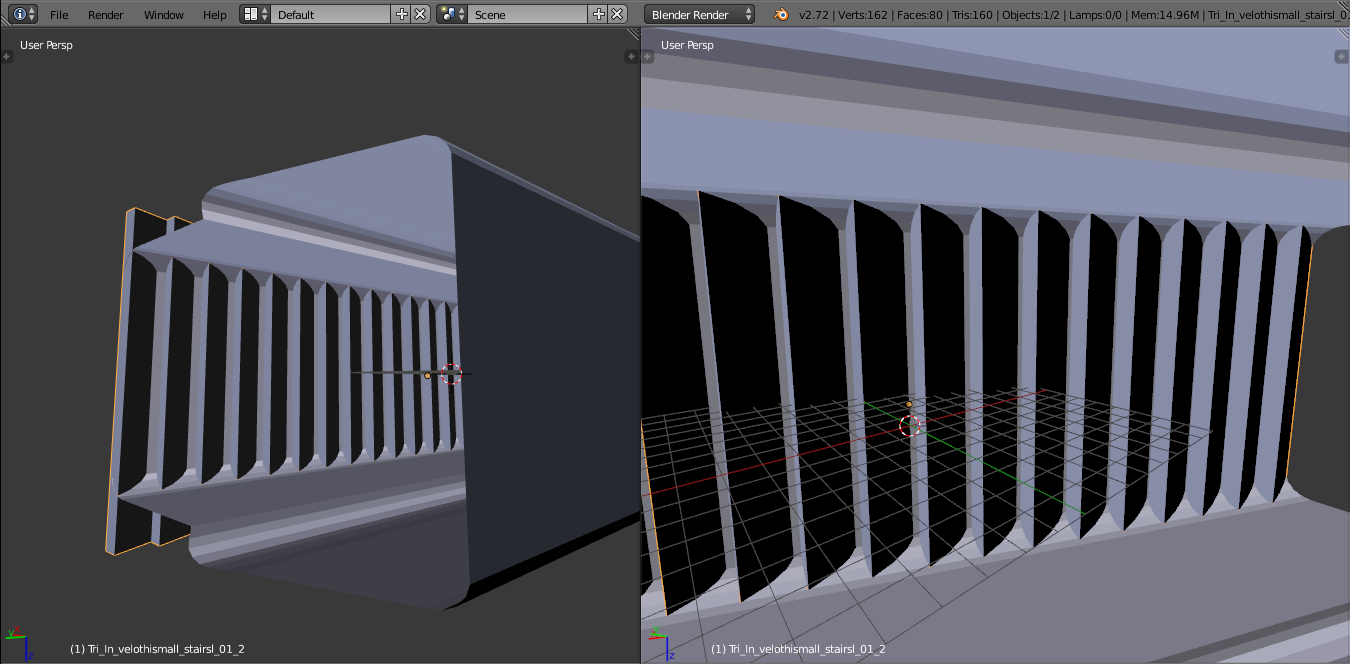This screenshot has width=1350, height=664.
Task: Open the File menu
Action: click(x=59, y=15)
